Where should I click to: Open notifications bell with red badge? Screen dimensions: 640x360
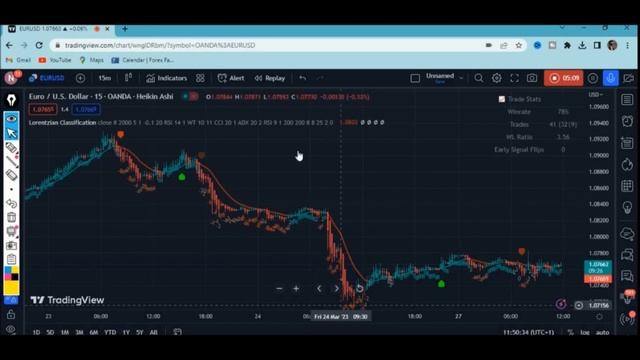pos(628,298)
